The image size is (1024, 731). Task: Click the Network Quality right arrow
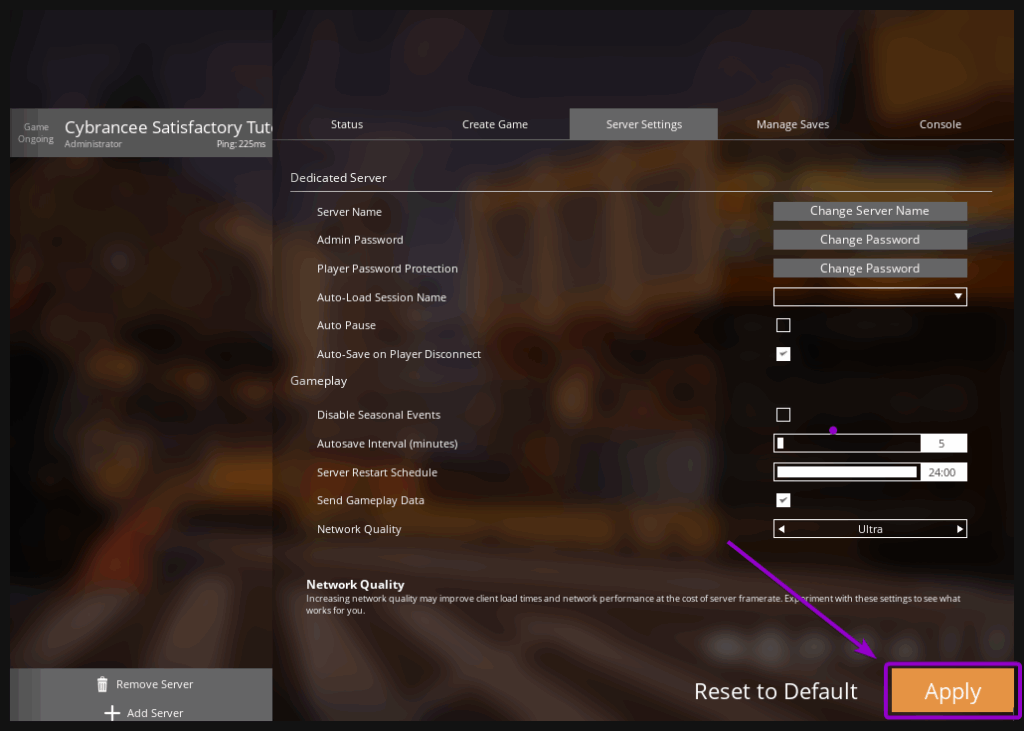coord(959,529)
